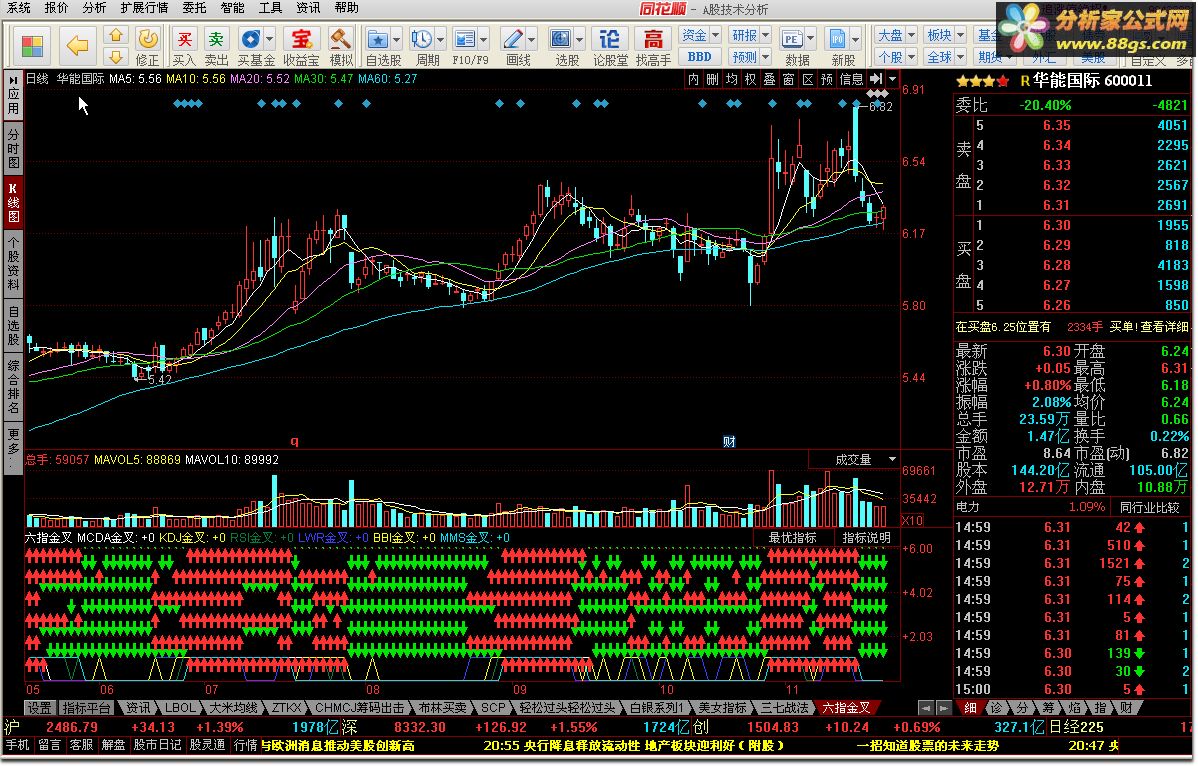
Task: Click the chart jump-to-end arrow icon
Action: coord(876,79)
